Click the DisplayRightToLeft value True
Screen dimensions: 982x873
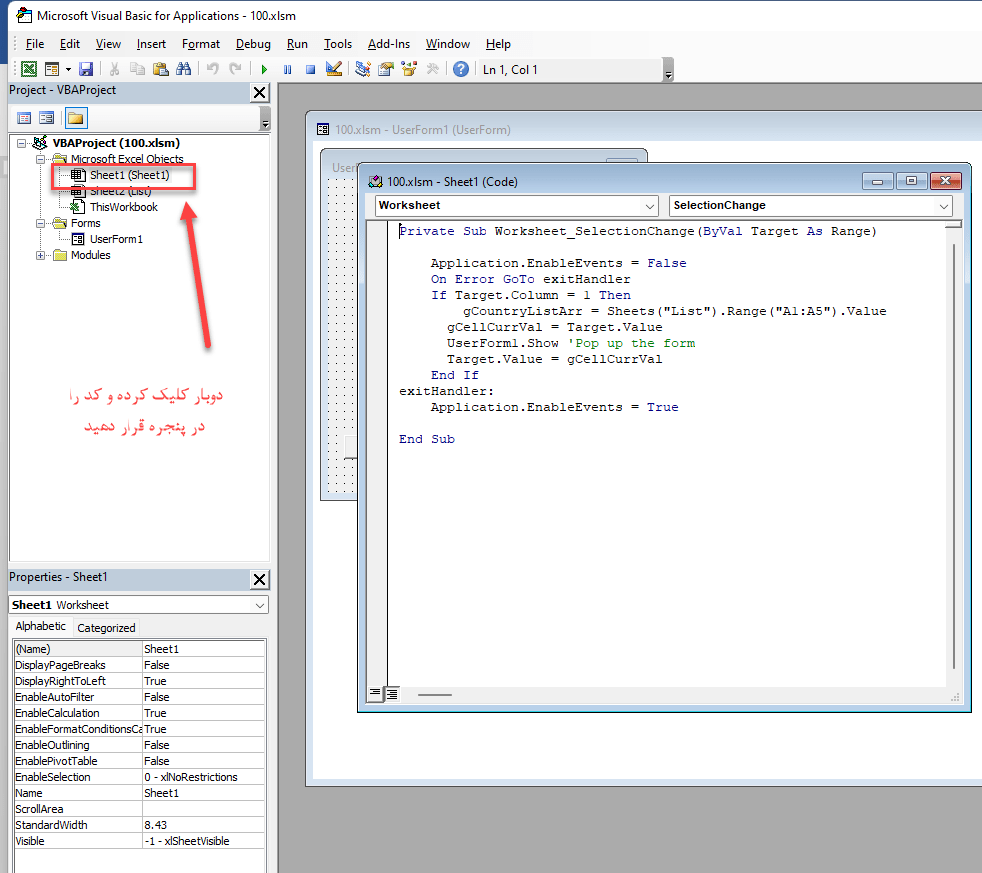pyautogui.click(x=204, y=681)
